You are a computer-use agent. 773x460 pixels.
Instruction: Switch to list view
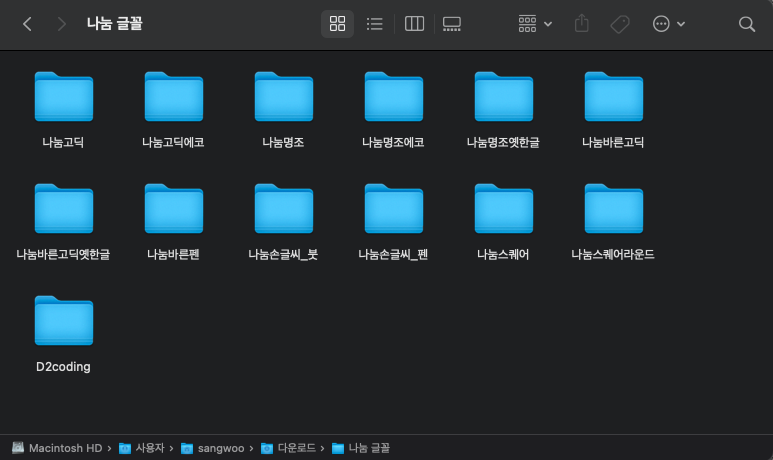tap(375, 24)
